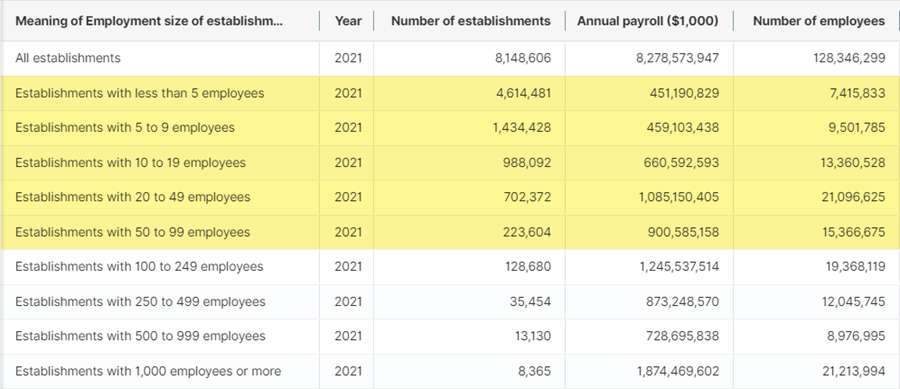Click employee count 128,346,299
This screenshot has height=389, width=900.
pos(849,58)
